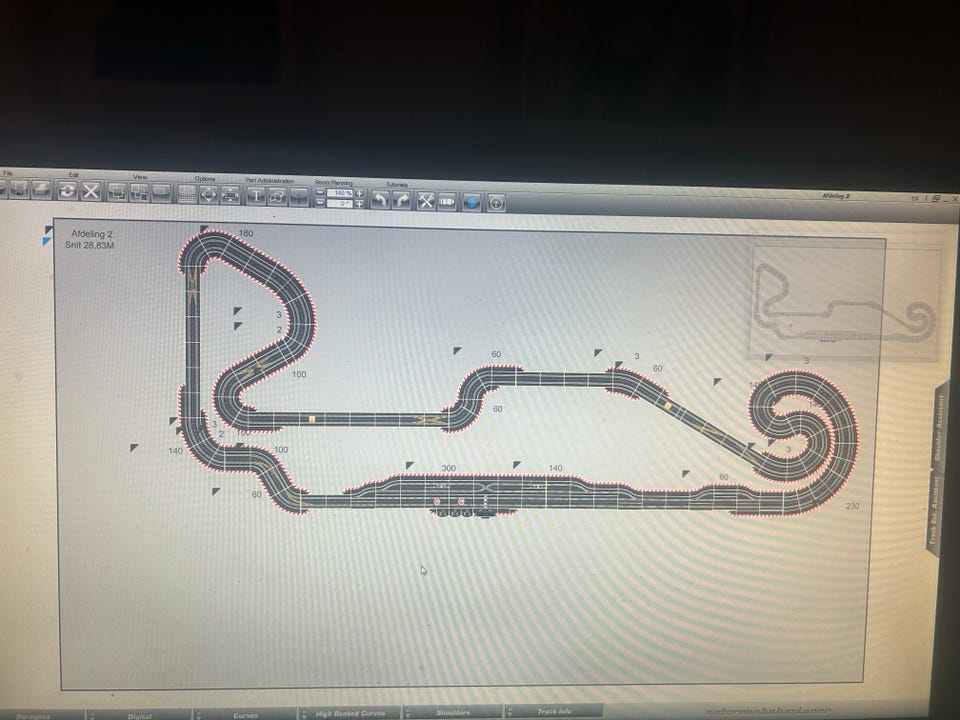
Task: Open the View menu label
Action: [140, 177]
